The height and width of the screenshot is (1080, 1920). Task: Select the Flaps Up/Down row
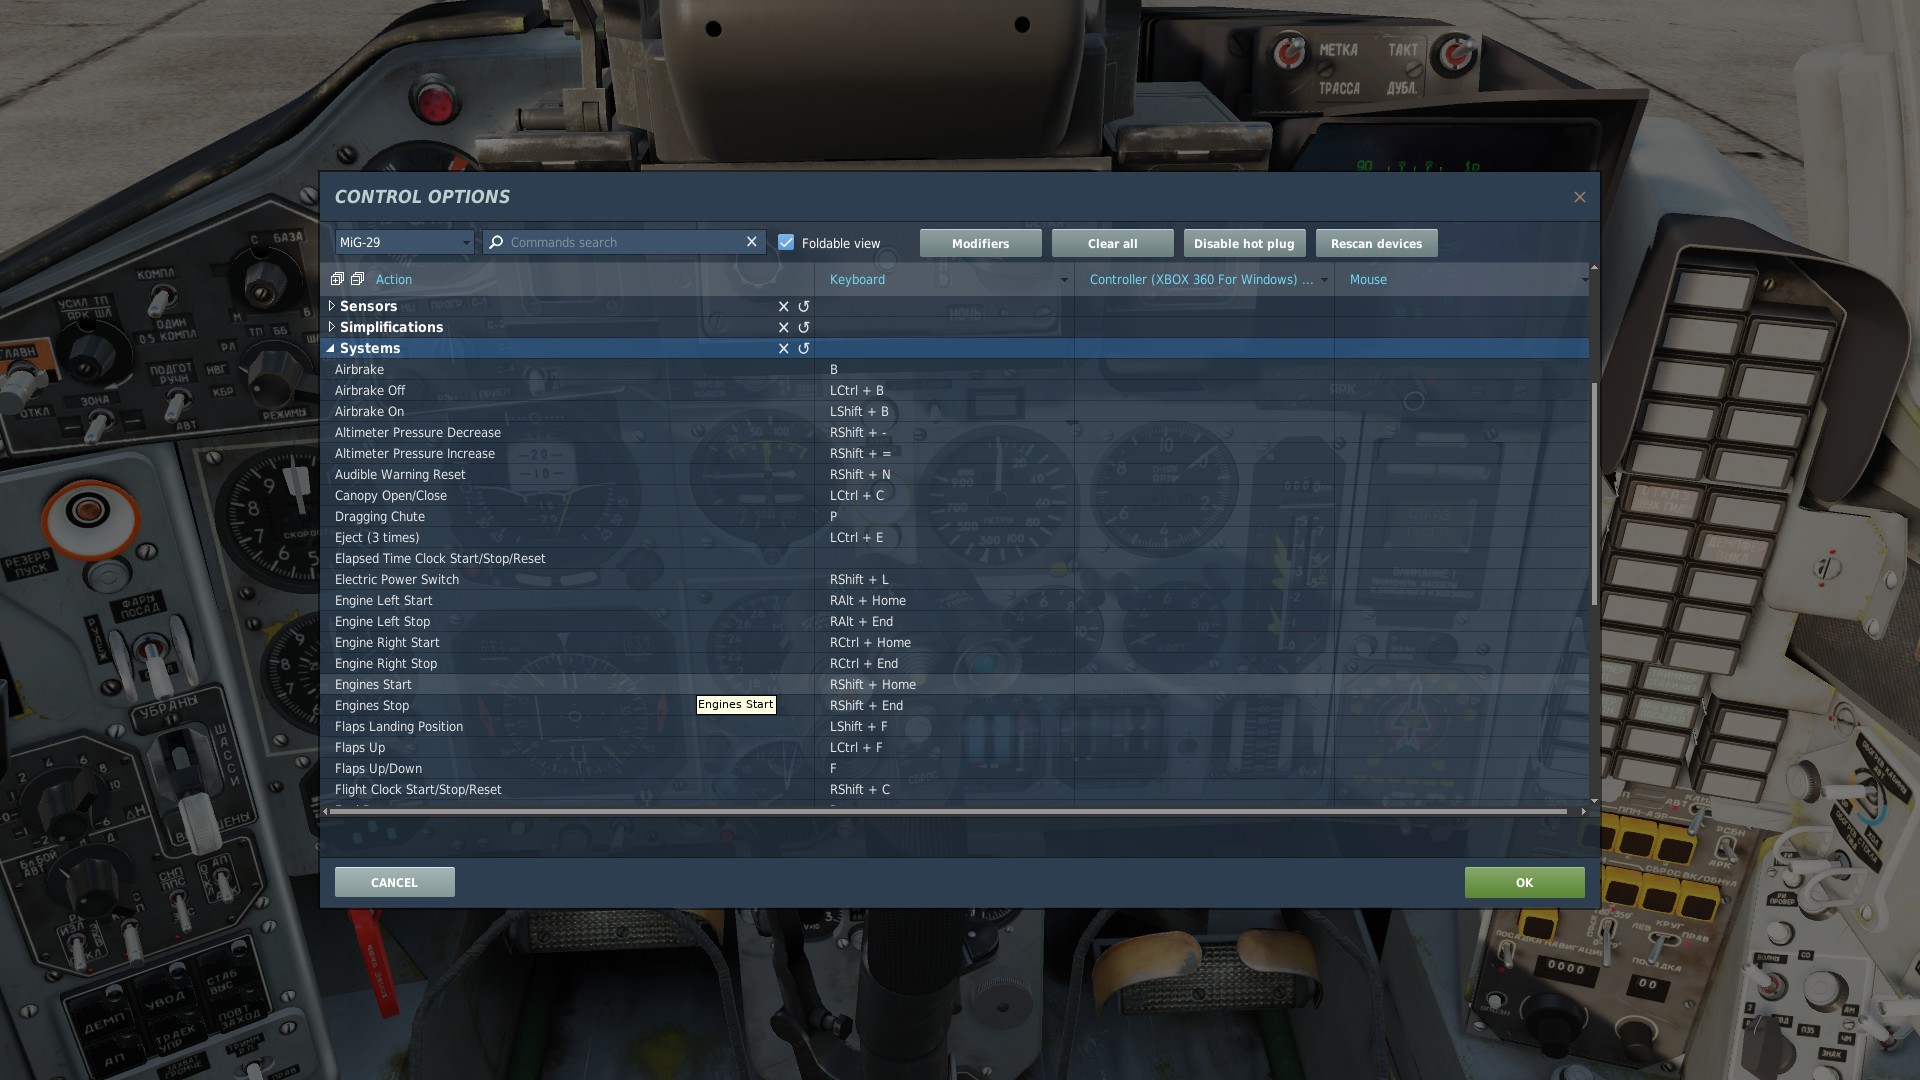pyautogui.click(x=954, y=769)
